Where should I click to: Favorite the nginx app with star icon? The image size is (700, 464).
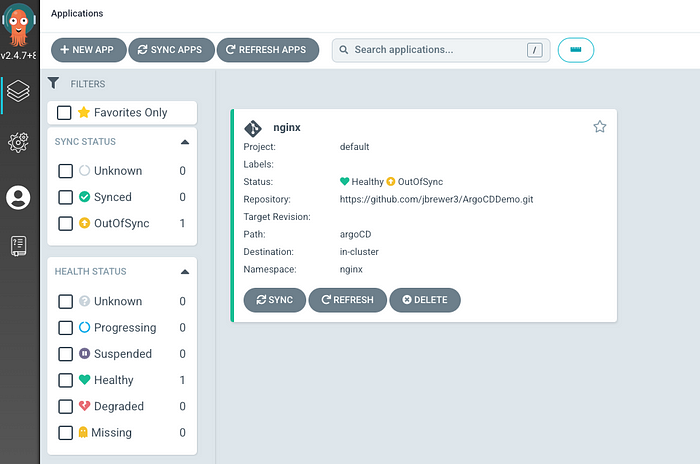click(x=600, y=127)
